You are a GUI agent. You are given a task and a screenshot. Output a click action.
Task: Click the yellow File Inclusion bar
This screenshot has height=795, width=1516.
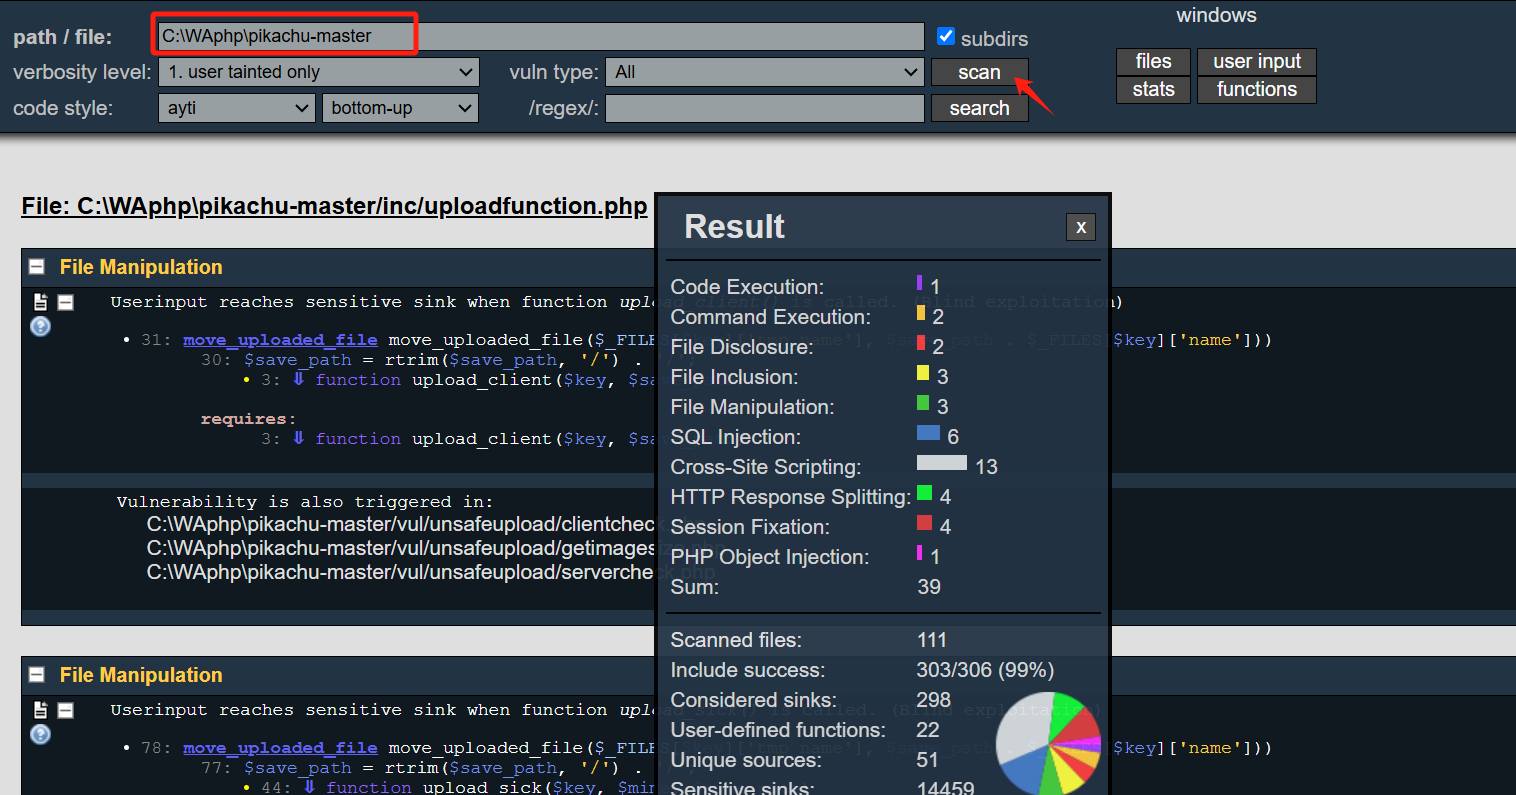[x=923, y=373]
